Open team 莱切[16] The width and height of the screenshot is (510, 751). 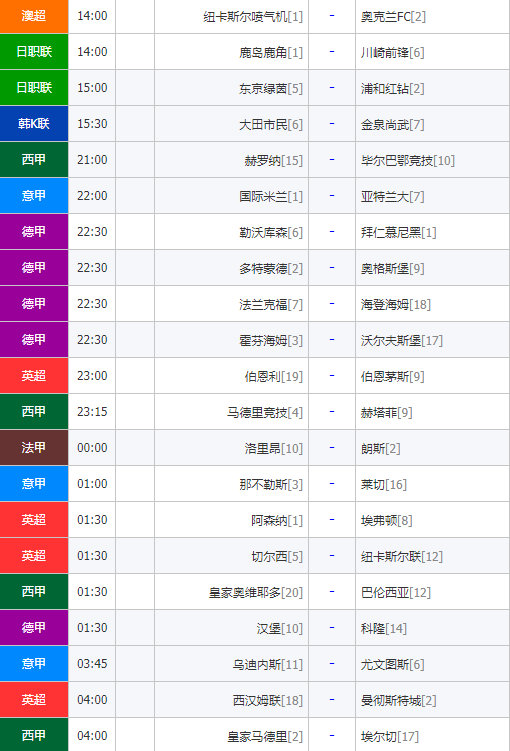click(384, 484)
